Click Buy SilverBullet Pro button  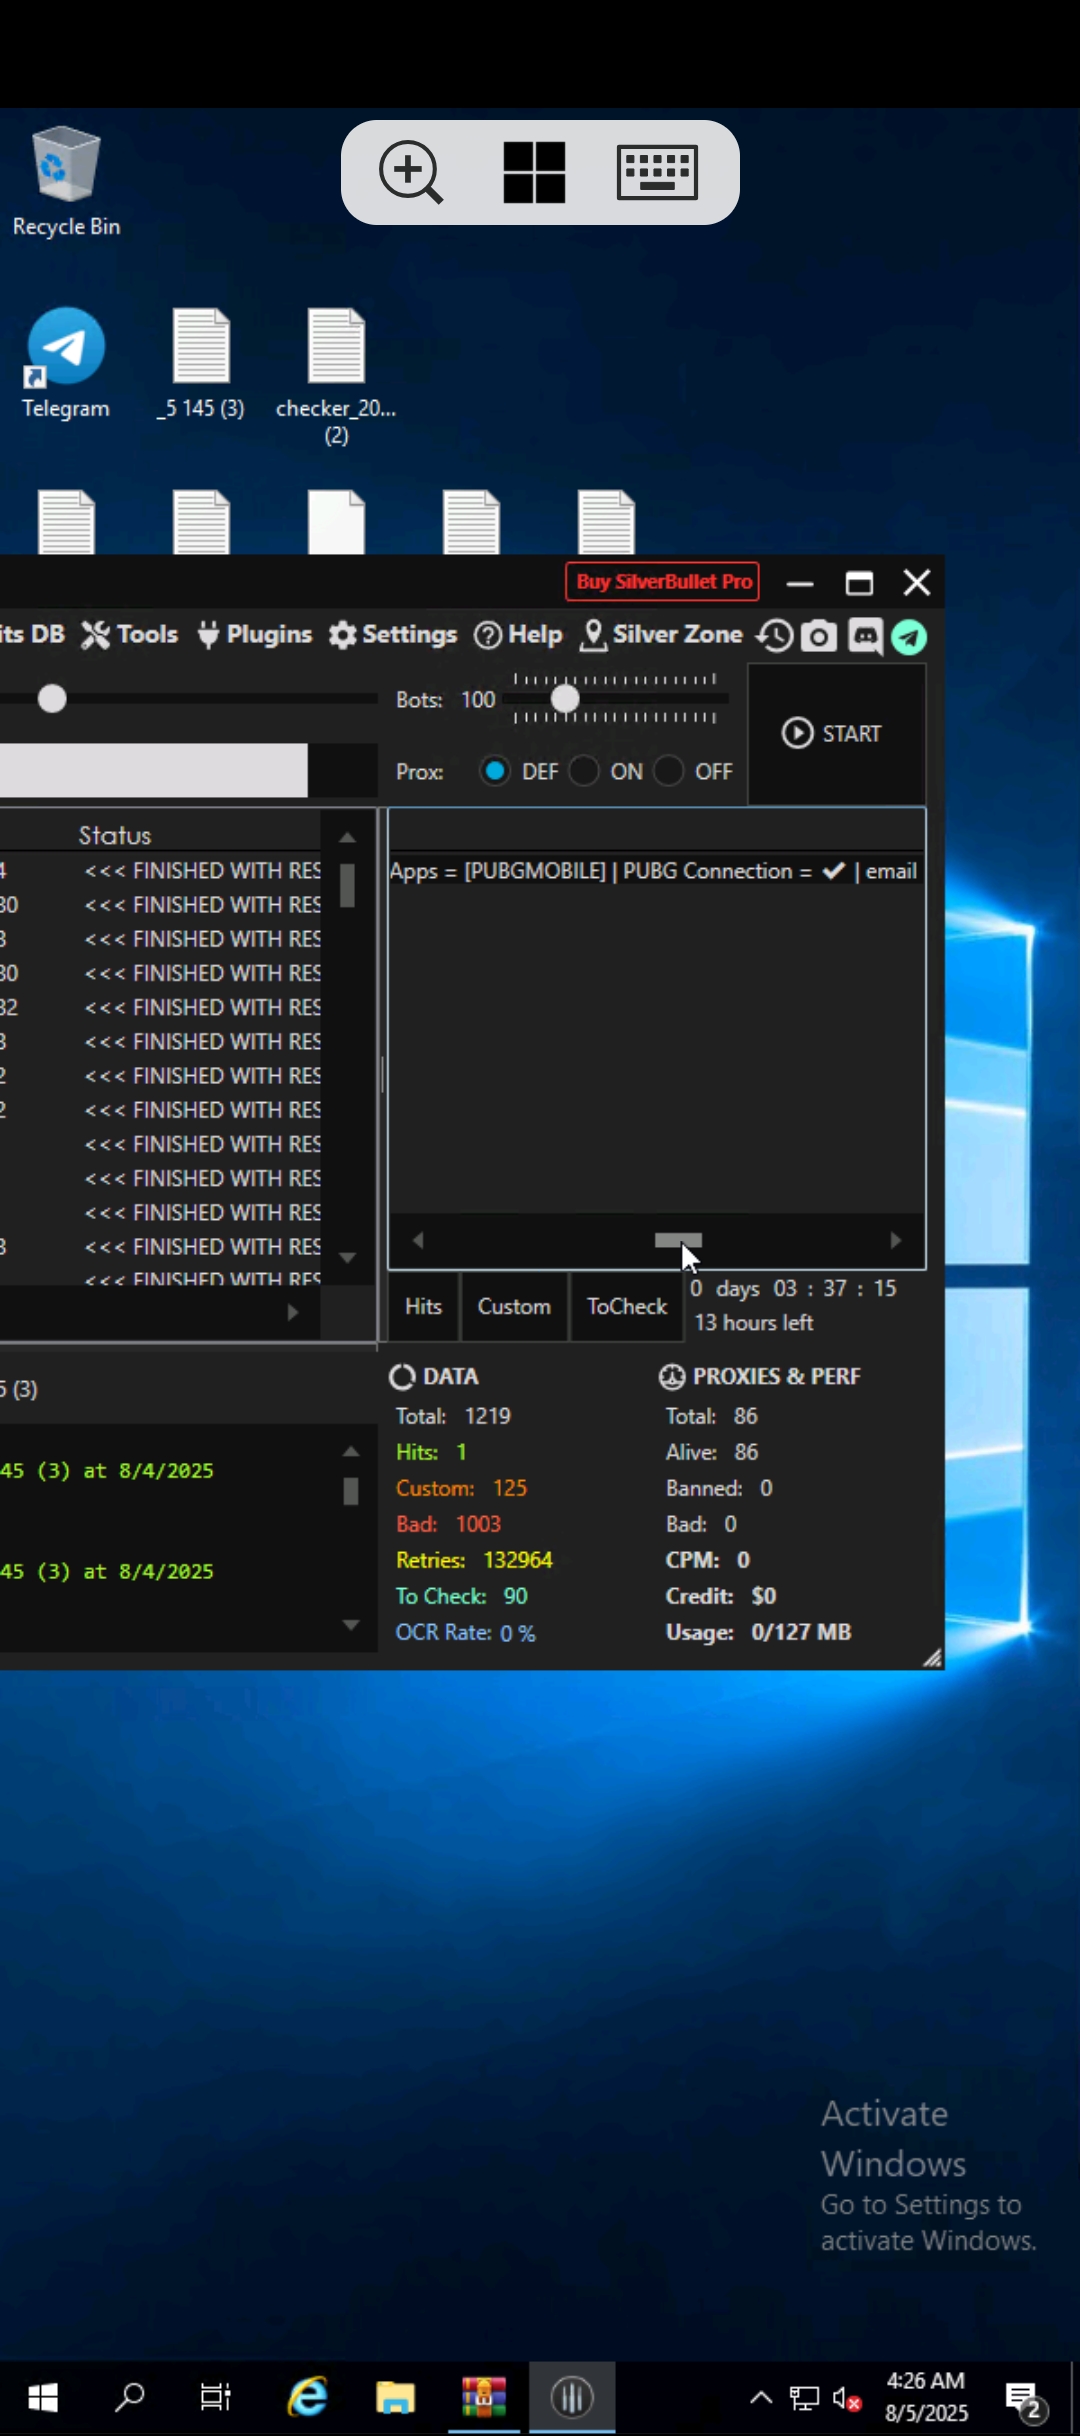[x=662, y=582]
